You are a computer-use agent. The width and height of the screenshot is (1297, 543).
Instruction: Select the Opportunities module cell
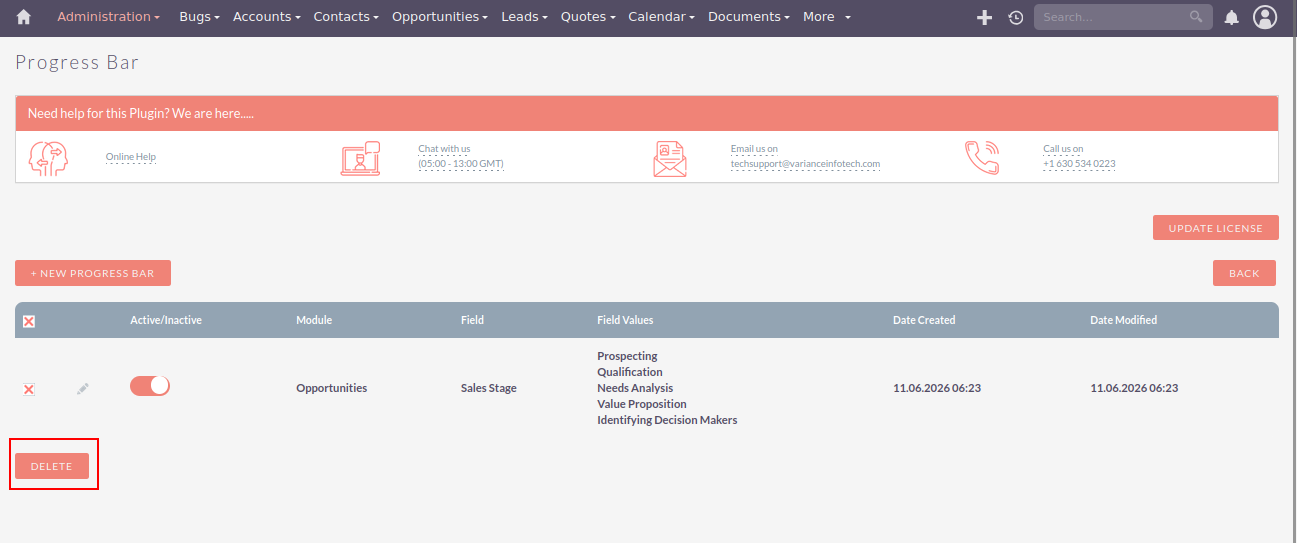(x=332, y=388)
